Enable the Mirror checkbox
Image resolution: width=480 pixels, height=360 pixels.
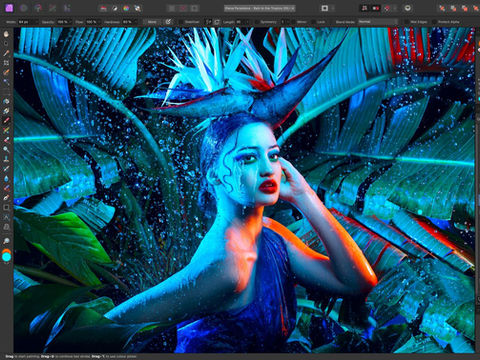(x=293, y=22)
